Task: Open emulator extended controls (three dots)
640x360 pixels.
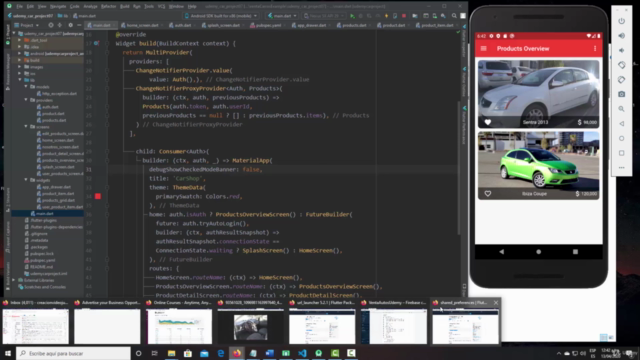Action: [x=621, y=167]
